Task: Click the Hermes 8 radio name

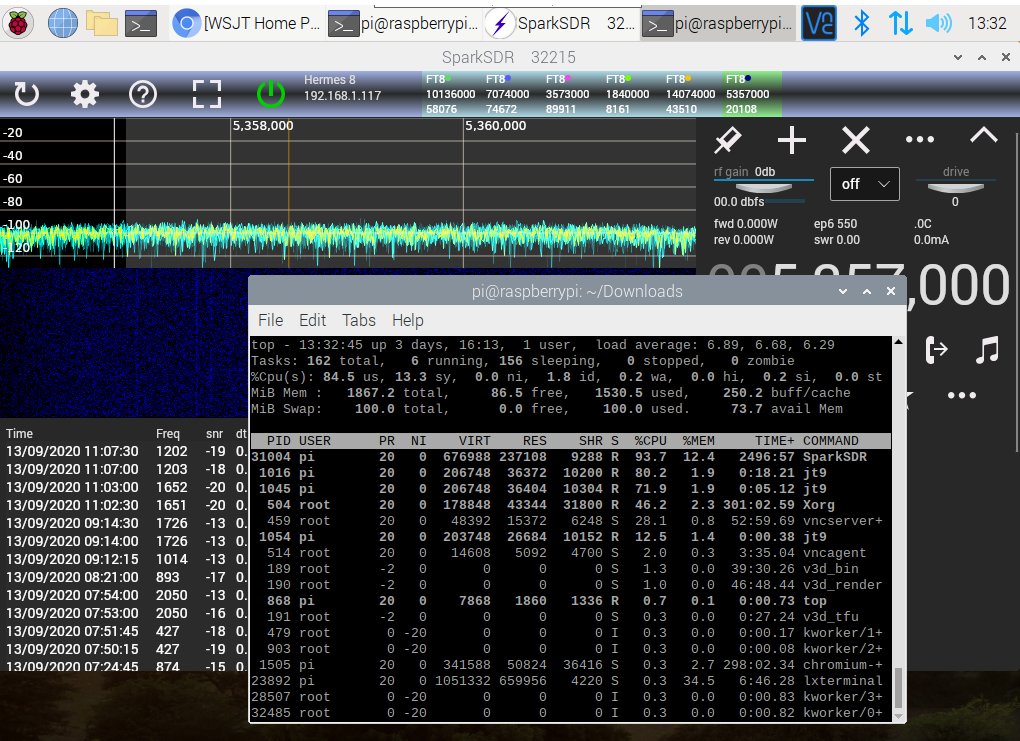Action: pyautogui.click(x=330, y=79)
